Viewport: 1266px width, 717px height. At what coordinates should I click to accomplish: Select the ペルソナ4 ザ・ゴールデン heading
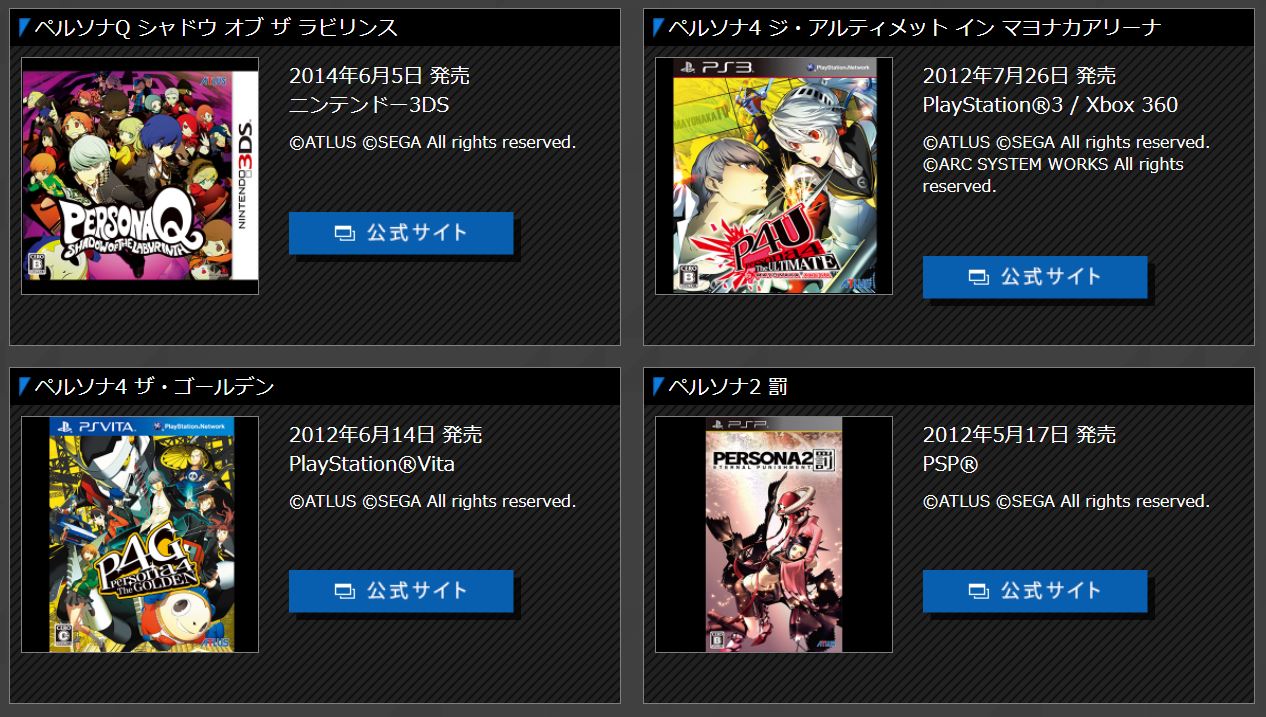(x=154, y=386)
